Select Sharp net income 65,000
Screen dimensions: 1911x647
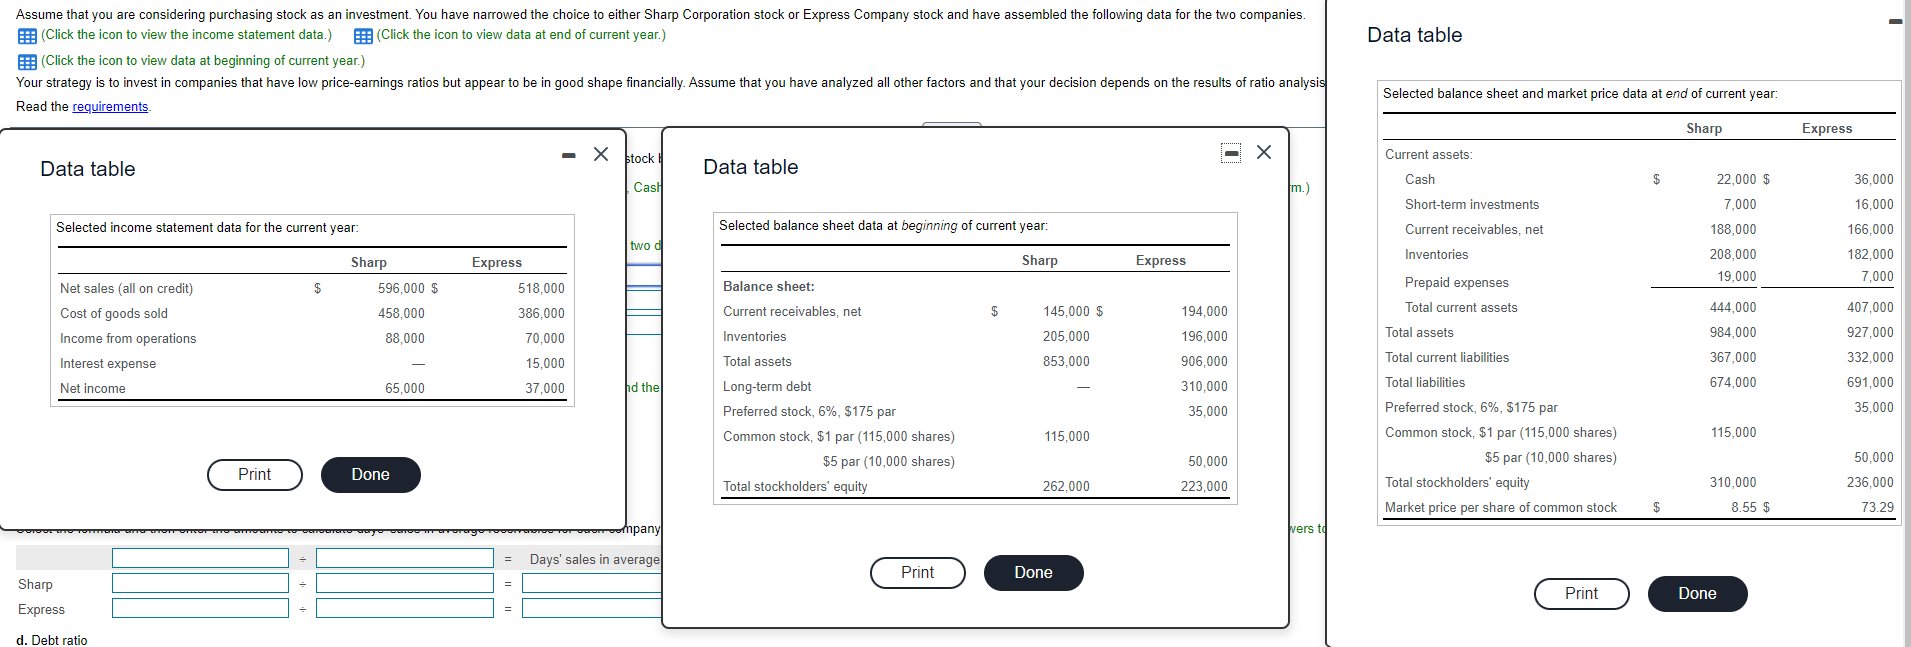(405, 389)
